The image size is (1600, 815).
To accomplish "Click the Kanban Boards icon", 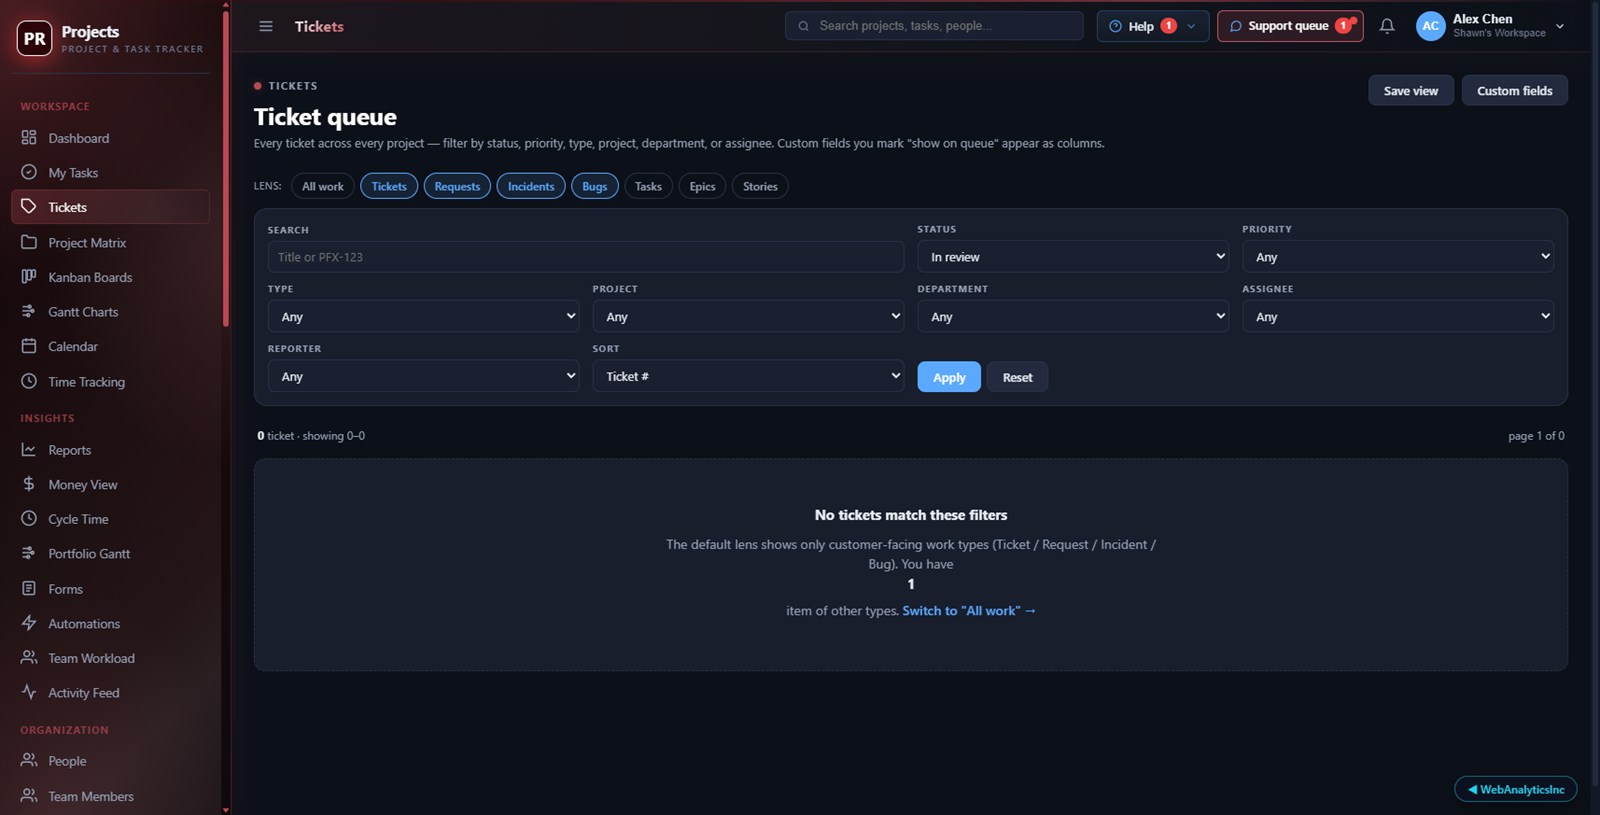I will (29, 277).
